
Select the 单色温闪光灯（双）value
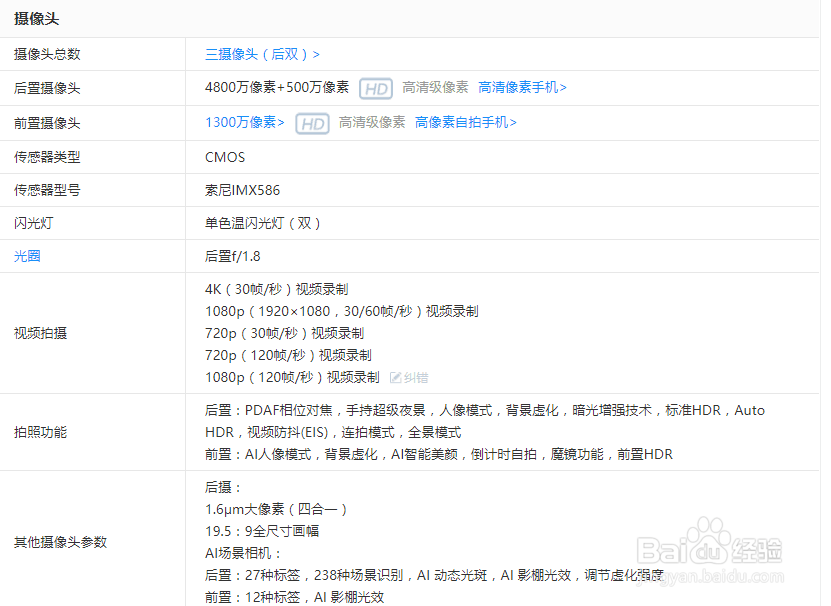tap(262, 223)
